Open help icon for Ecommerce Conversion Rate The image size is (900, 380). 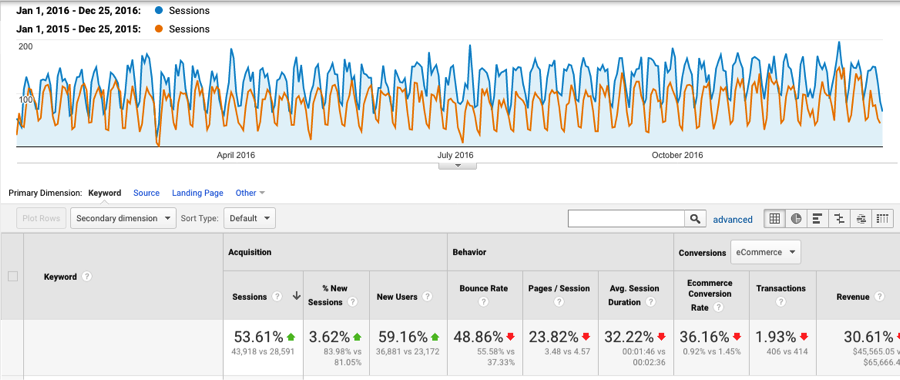[x=719, y=307]
